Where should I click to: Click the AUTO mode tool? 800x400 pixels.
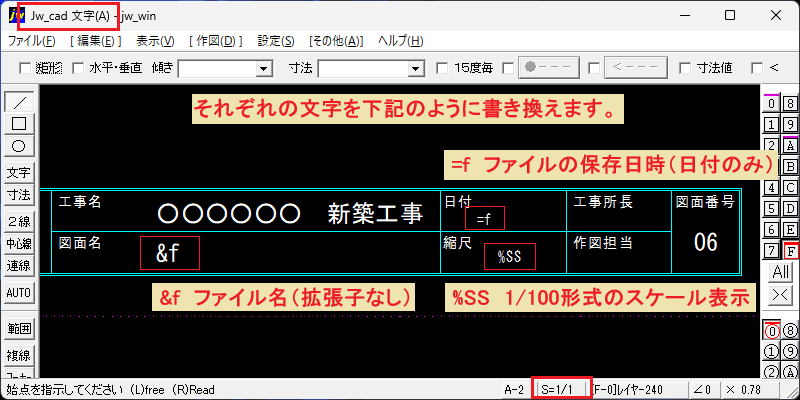click(19, 293)
